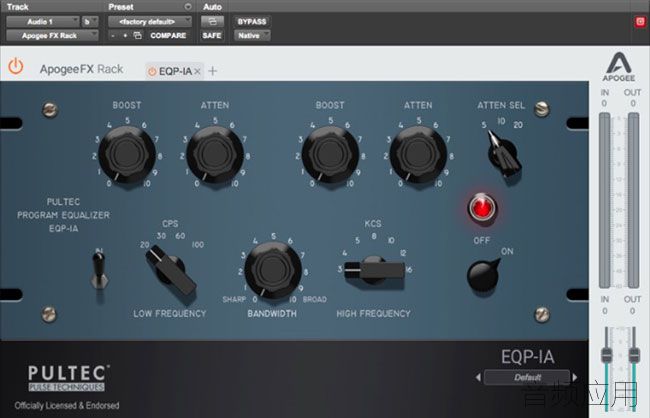Click the low frequency ATTEN knob
This screenshot has height=418, width=650.
(215, 154)
